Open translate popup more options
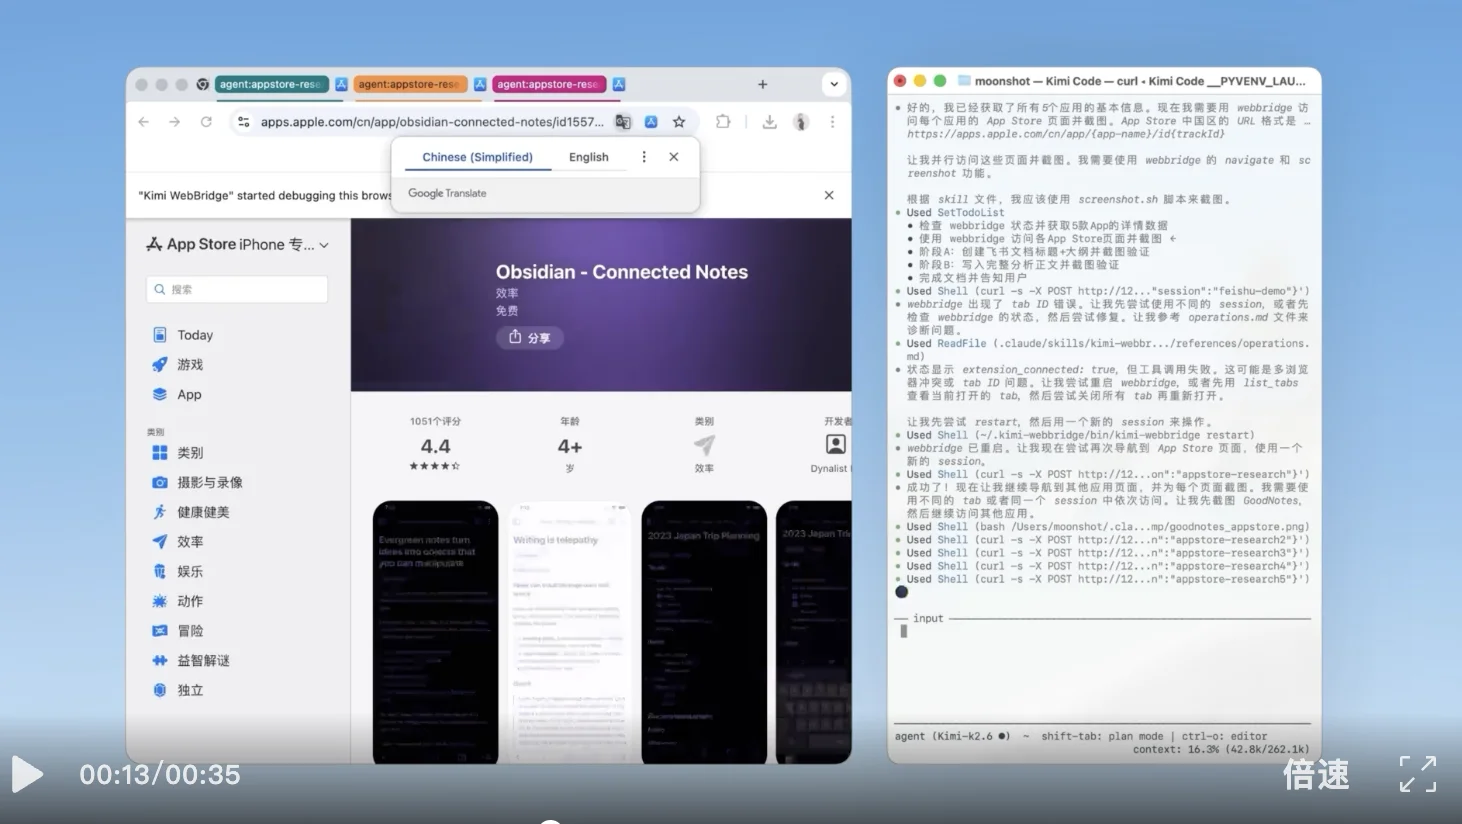The height and width of the screenshot is (824, 1462). (x=644, y=157)
